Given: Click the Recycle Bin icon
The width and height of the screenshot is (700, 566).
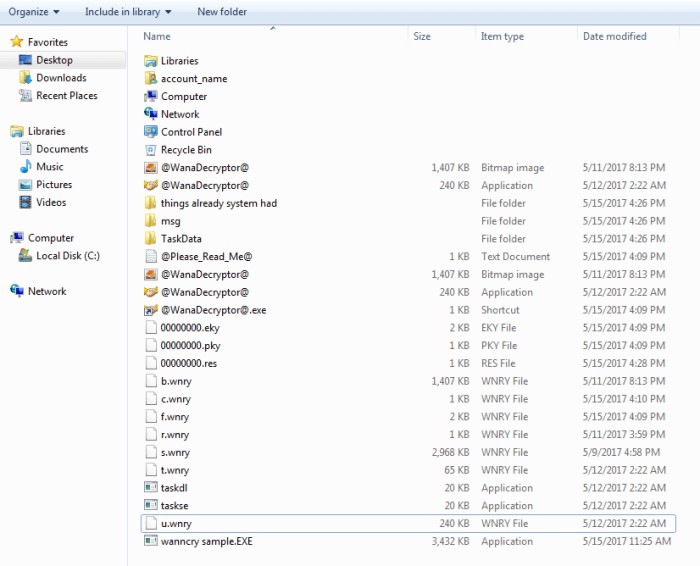Looking at the screenshot, I should point(151,150).
